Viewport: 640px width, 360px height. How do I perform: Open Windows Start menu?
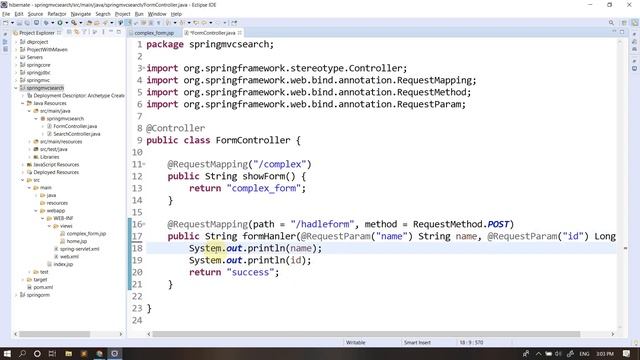coord(7,353)
